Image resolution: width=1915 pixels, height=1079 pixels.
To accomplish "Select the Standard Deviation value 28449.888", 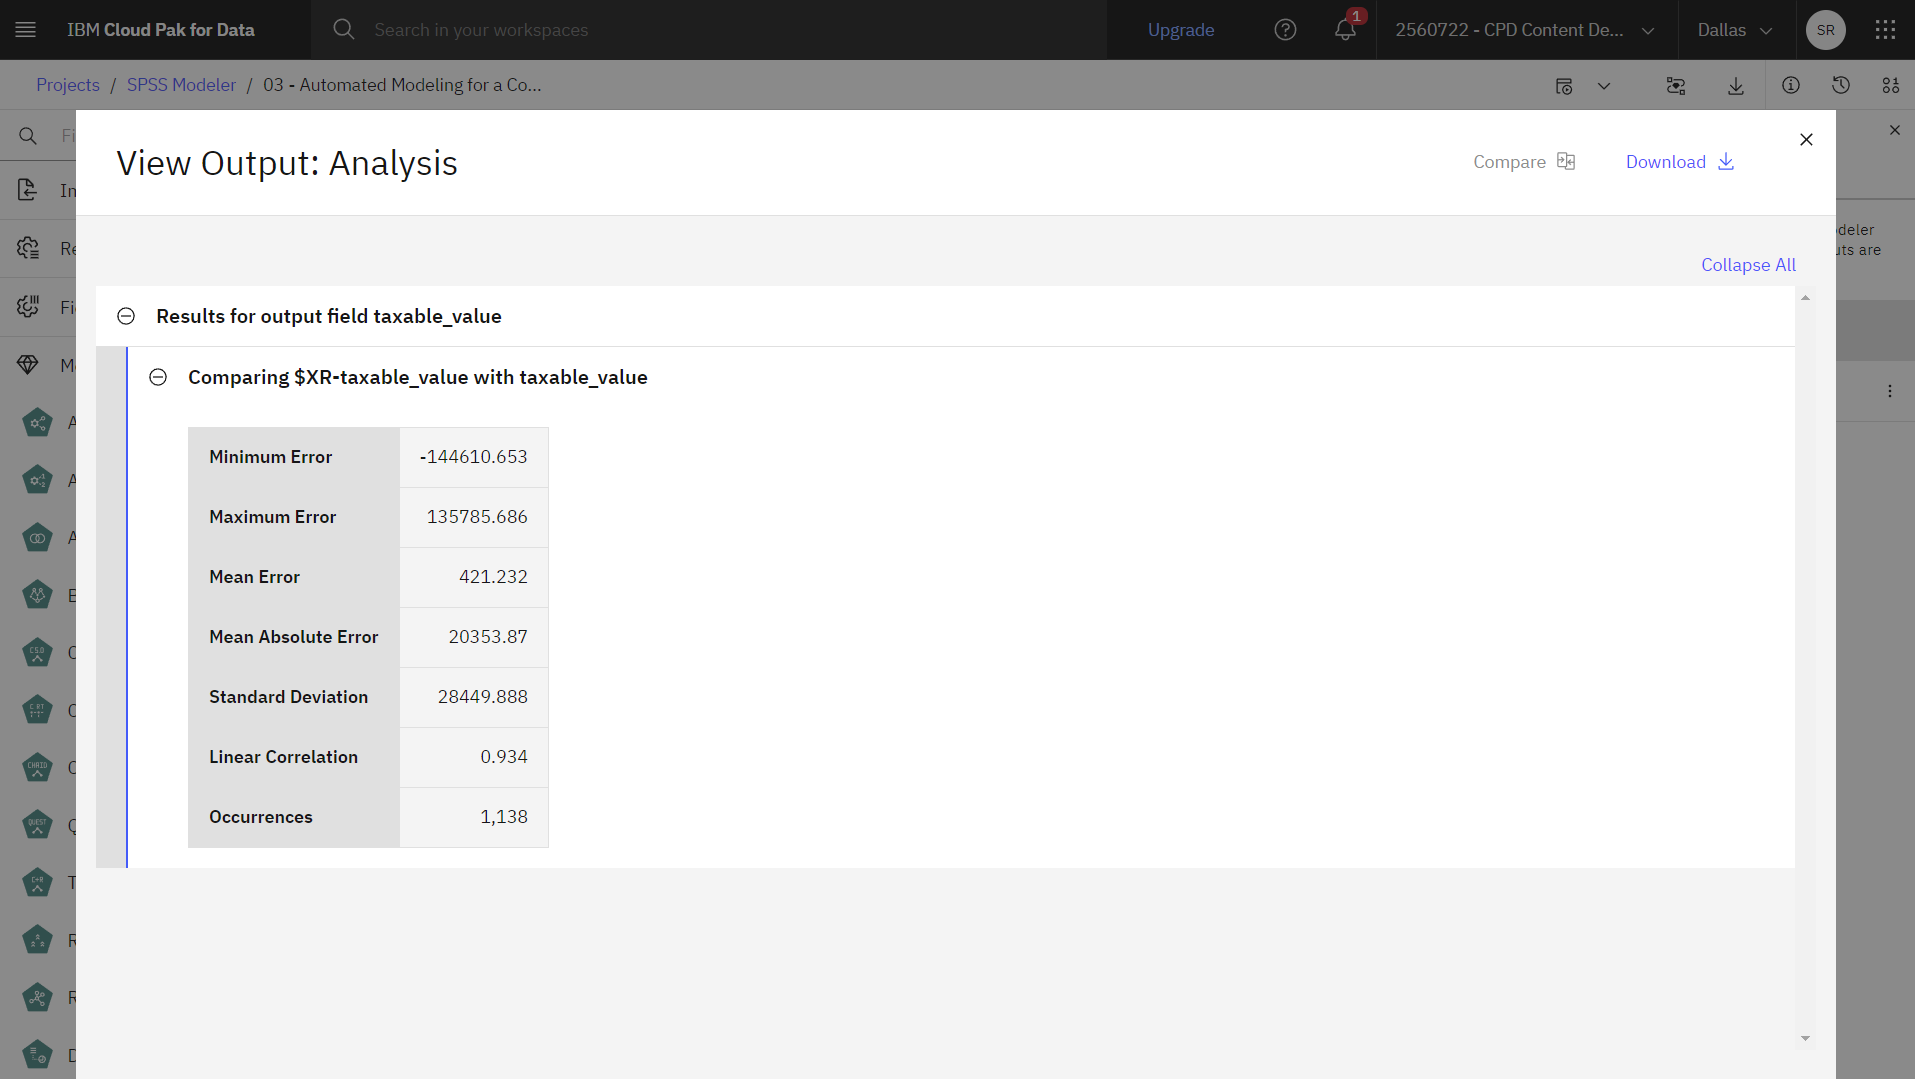I will click(x=482, y=697).
